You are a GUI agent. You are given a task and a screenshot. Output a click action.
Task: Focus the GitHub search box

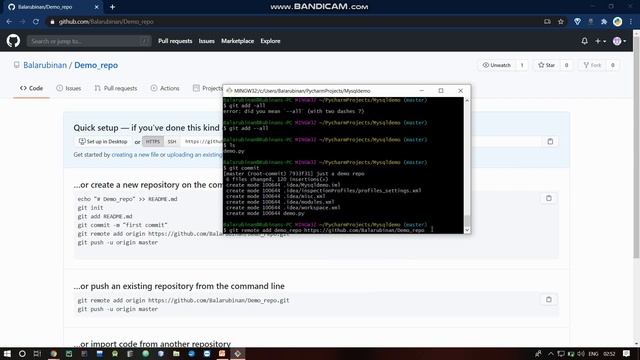tap(89, 41)
